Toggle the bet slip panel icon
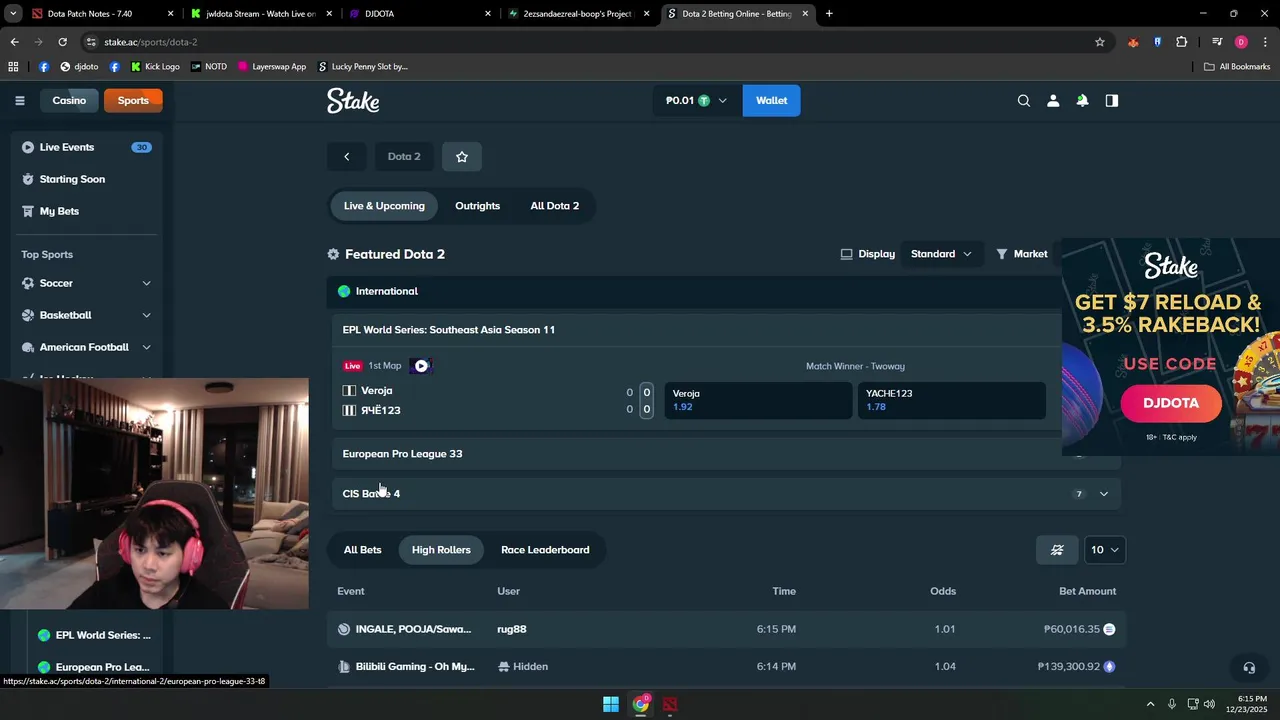 1111,100
